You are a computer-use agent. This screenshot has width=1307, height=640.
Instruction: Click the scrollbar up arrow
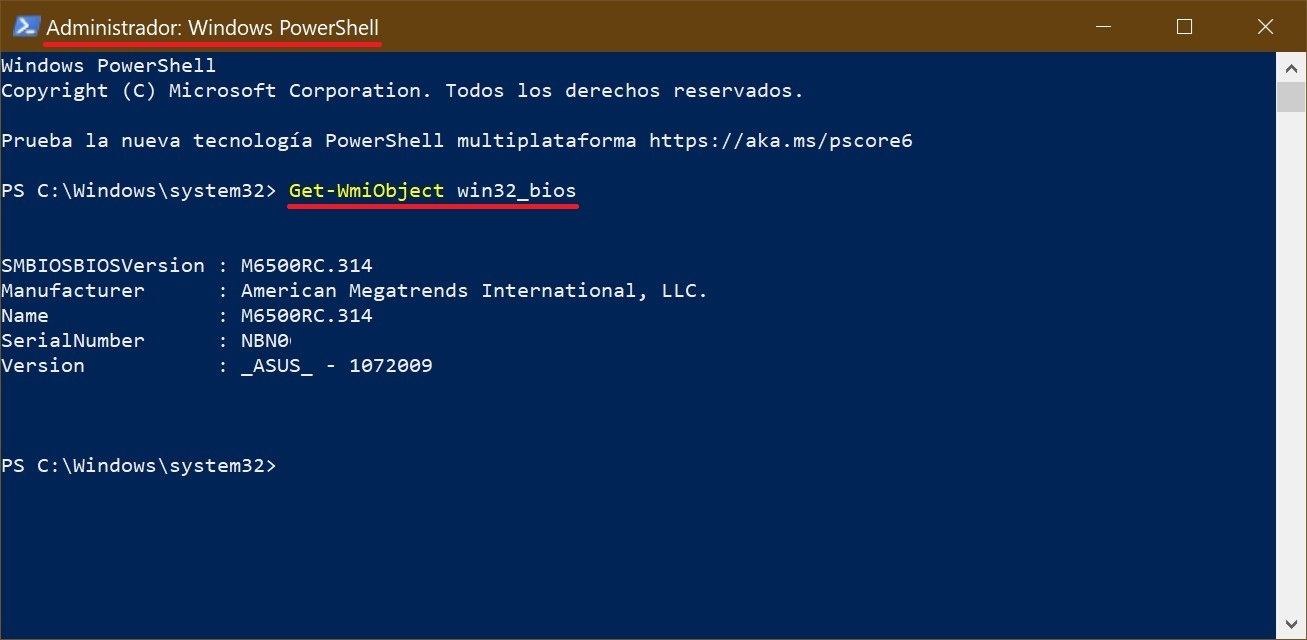click(1291, 66)
